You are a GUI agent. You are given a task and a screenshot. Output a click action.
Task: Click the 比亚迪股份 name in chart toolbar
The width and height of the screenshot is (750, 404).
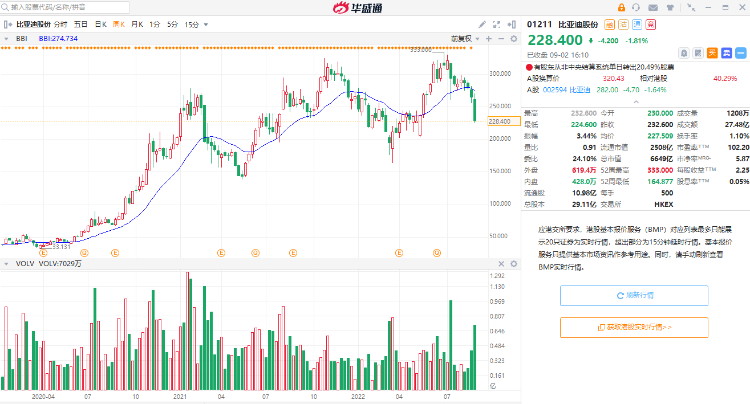pos(33,24)
